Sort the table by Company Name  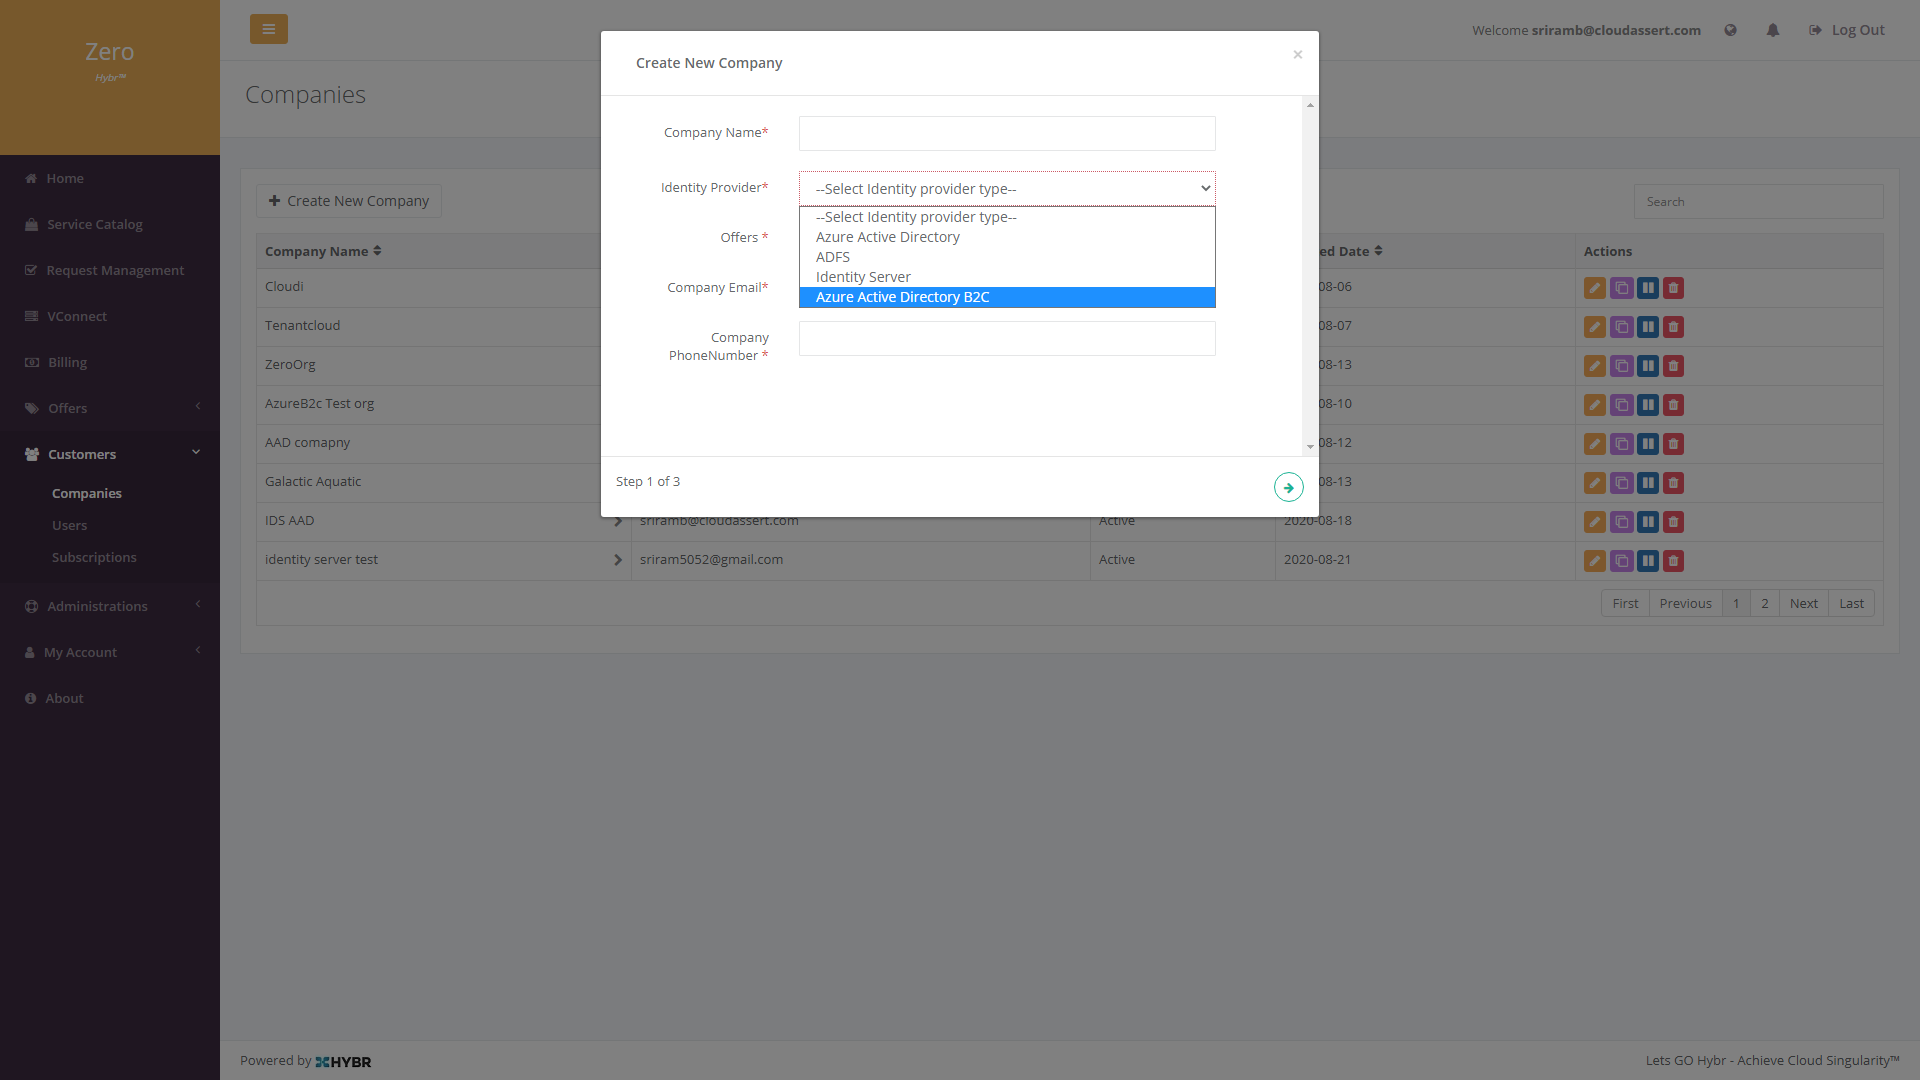323,251
